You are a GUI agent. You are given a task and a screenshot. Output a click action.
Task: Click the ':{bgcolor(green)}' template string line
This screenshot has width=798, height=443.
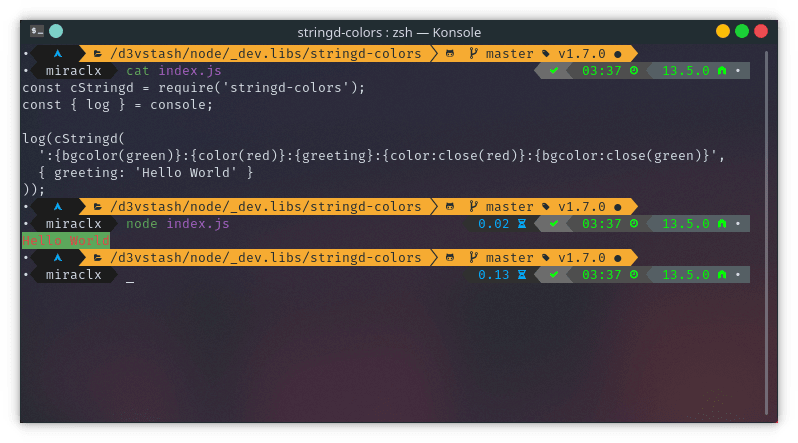click(x=382, y=156)
